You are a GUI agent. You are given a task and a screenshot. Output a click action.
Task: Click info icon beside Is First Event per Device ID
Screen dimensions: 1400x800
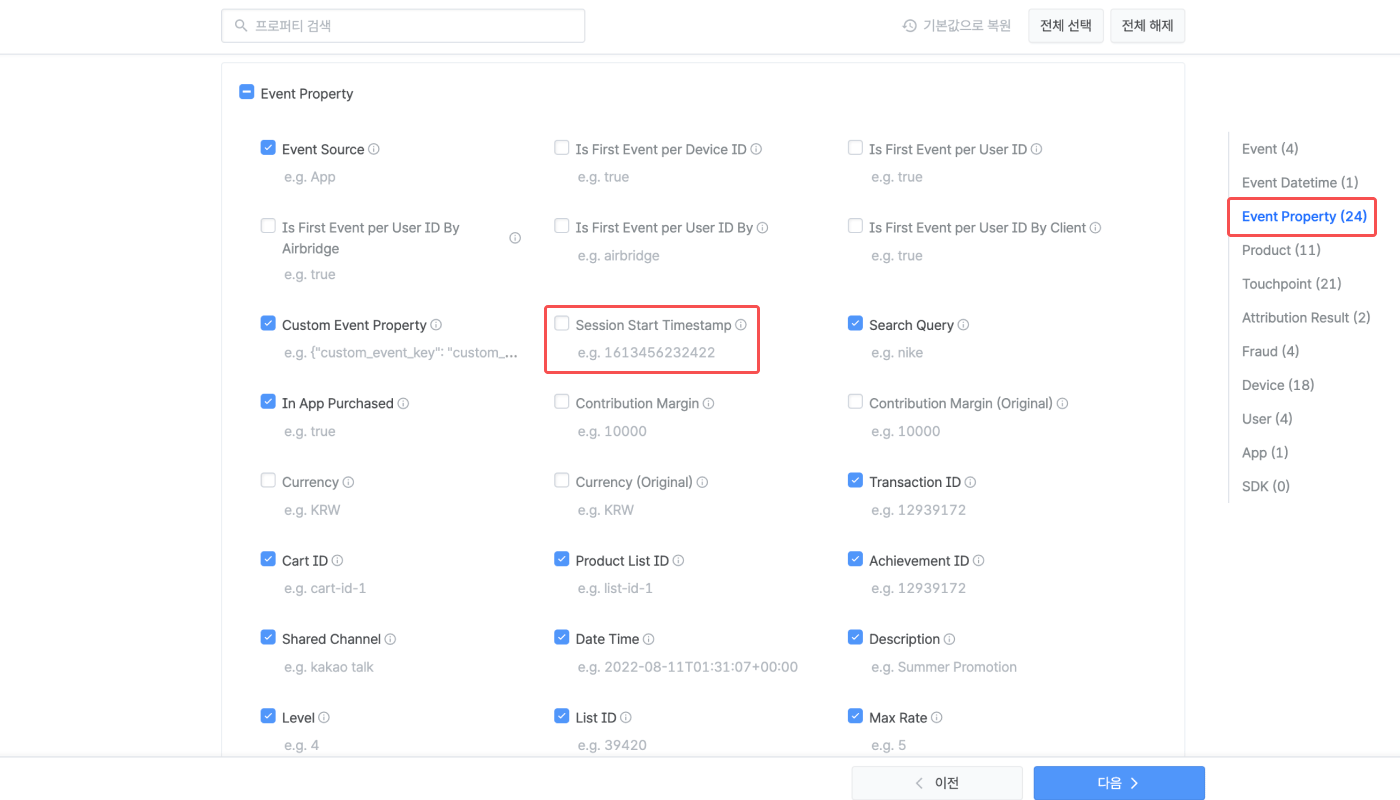point(756,149)
